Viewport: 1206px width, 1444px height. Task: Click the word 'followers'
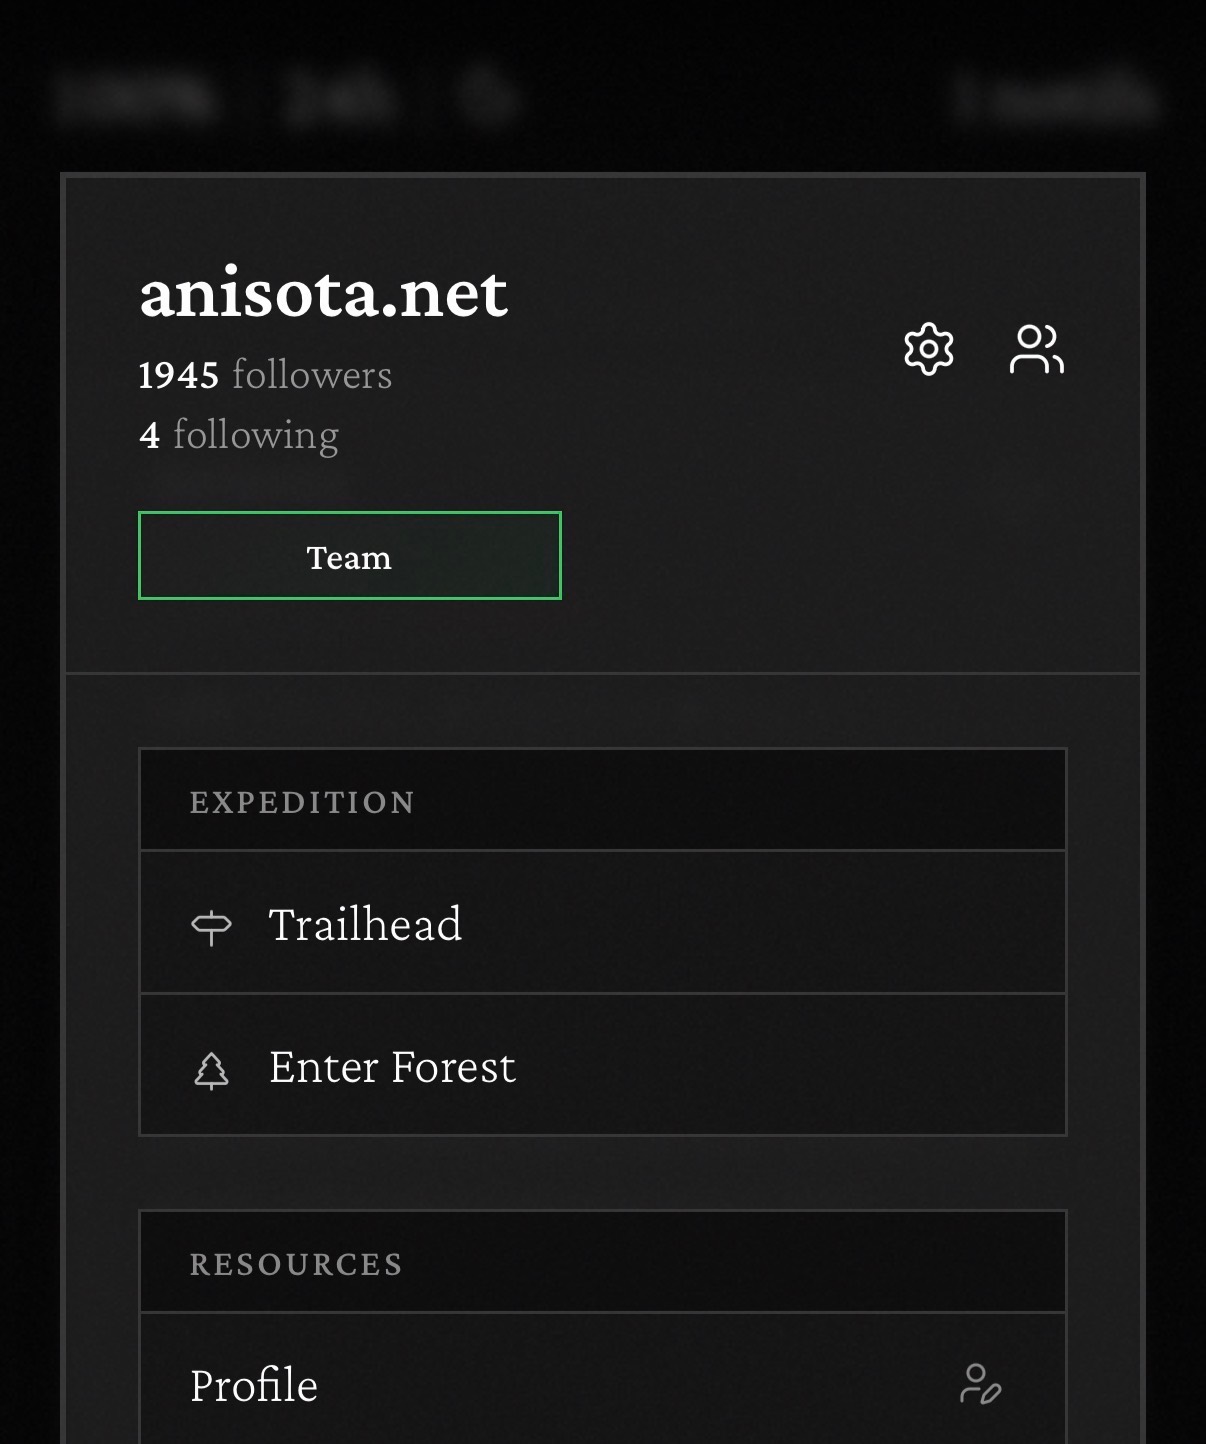click(x=312, y=375)
